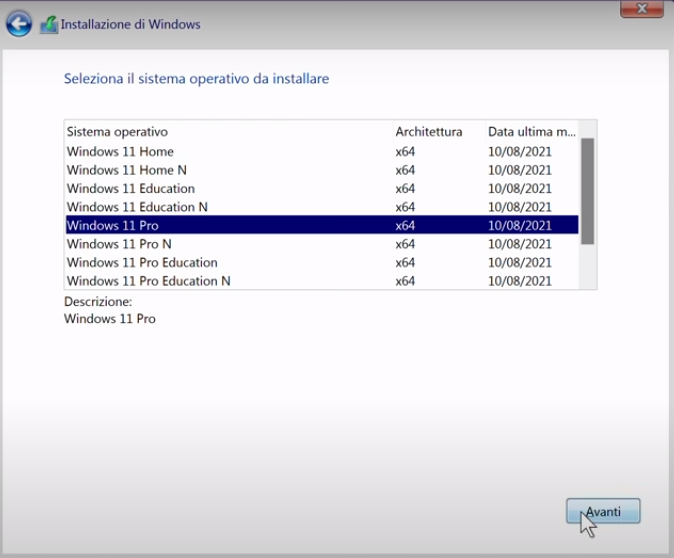Select Windows 11 Pro Education

point(322,262)
